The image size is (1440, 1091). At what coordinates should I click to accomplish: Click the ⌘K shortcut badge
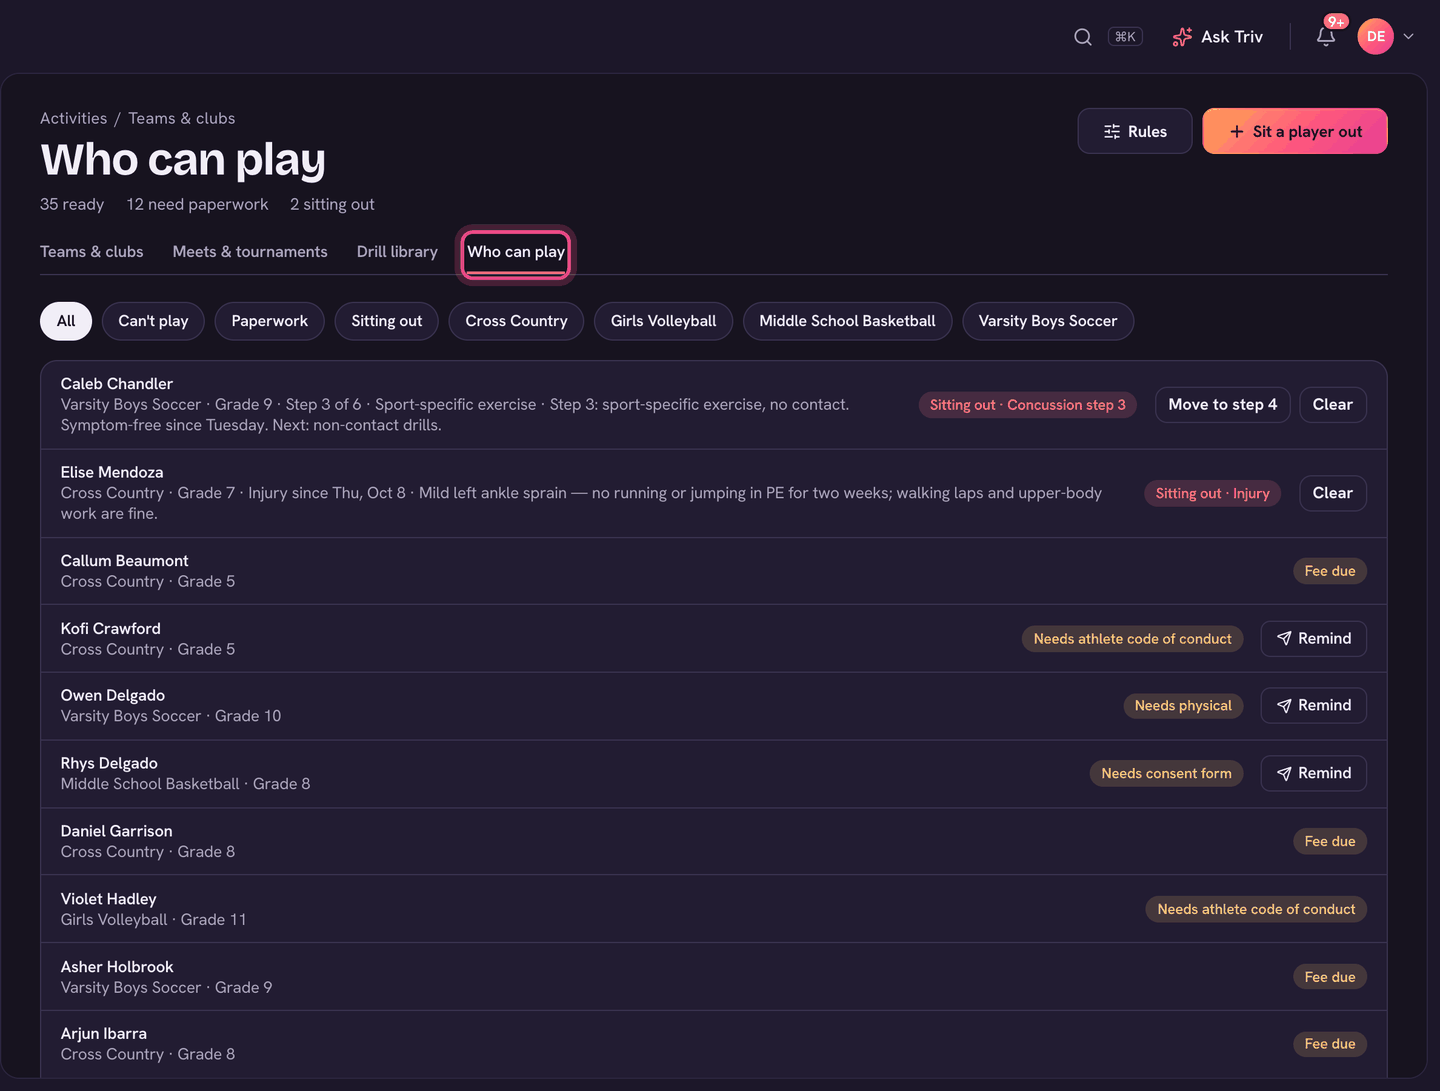[x=1125, y=37]
